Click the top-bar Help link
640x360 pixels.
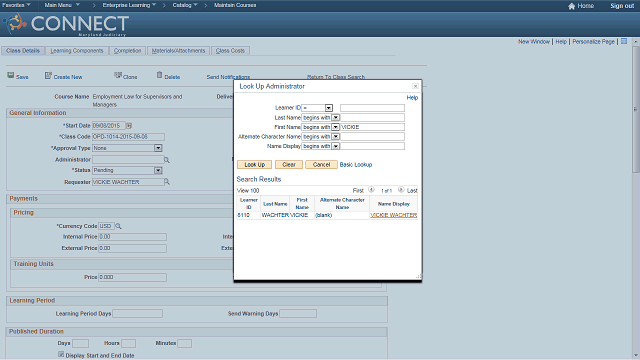click(561, 42)
